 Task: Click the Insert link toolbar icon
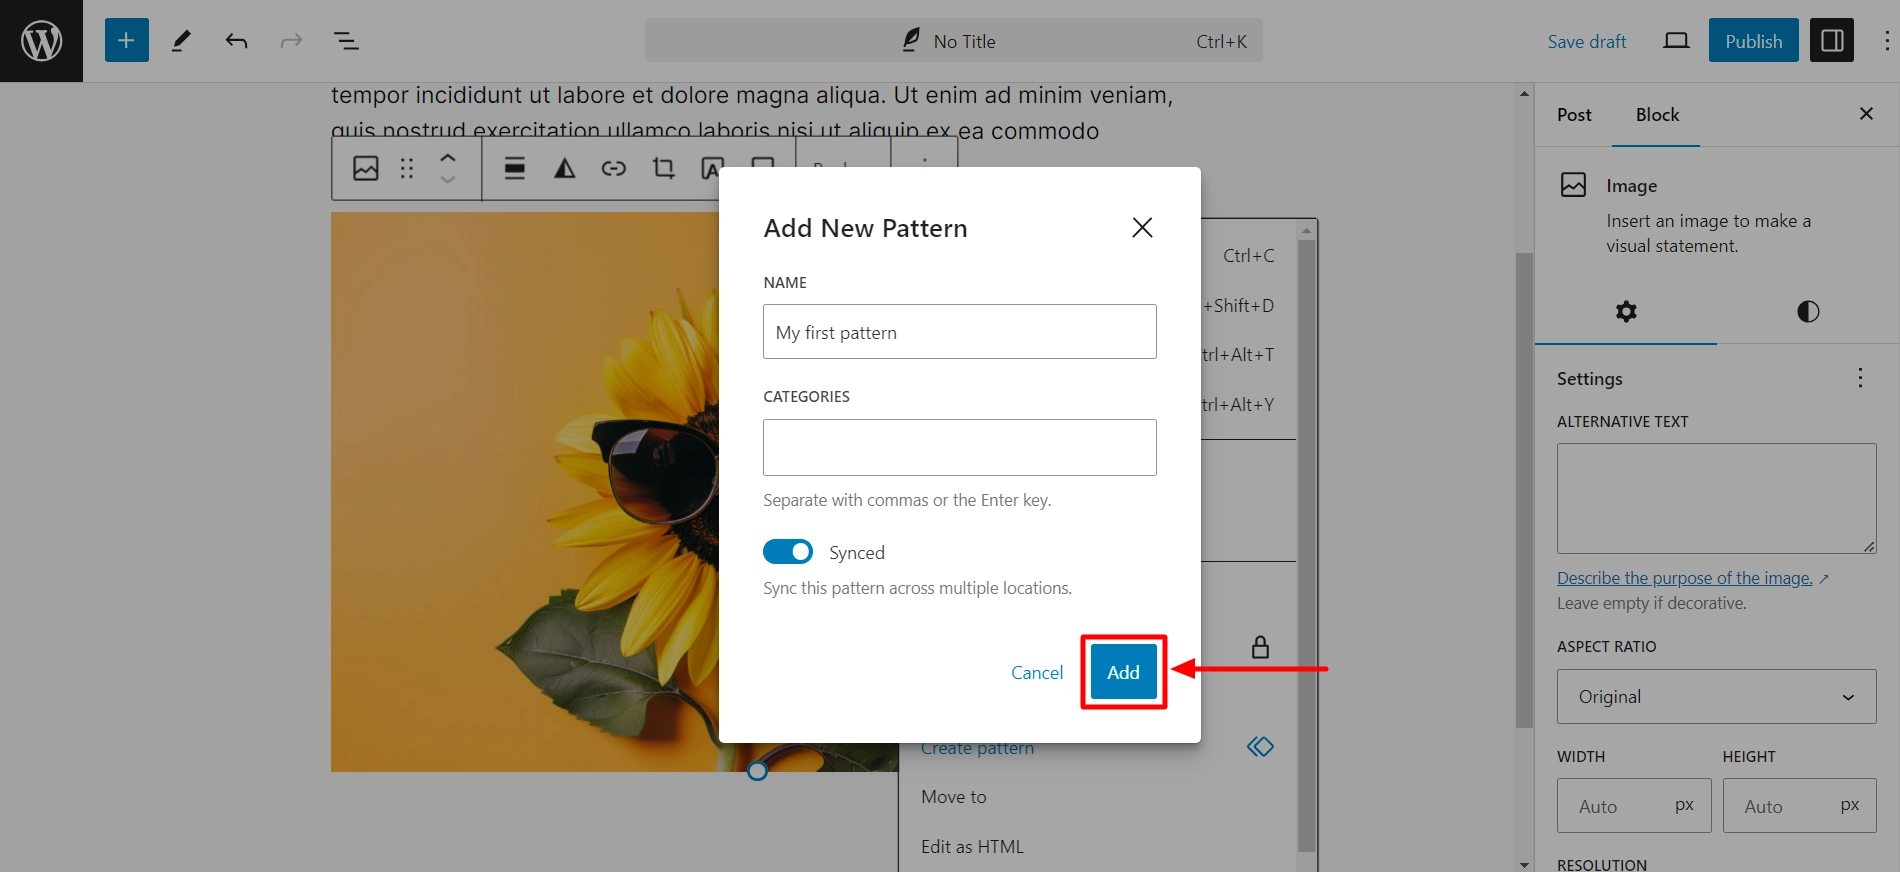tap(614, 168)
